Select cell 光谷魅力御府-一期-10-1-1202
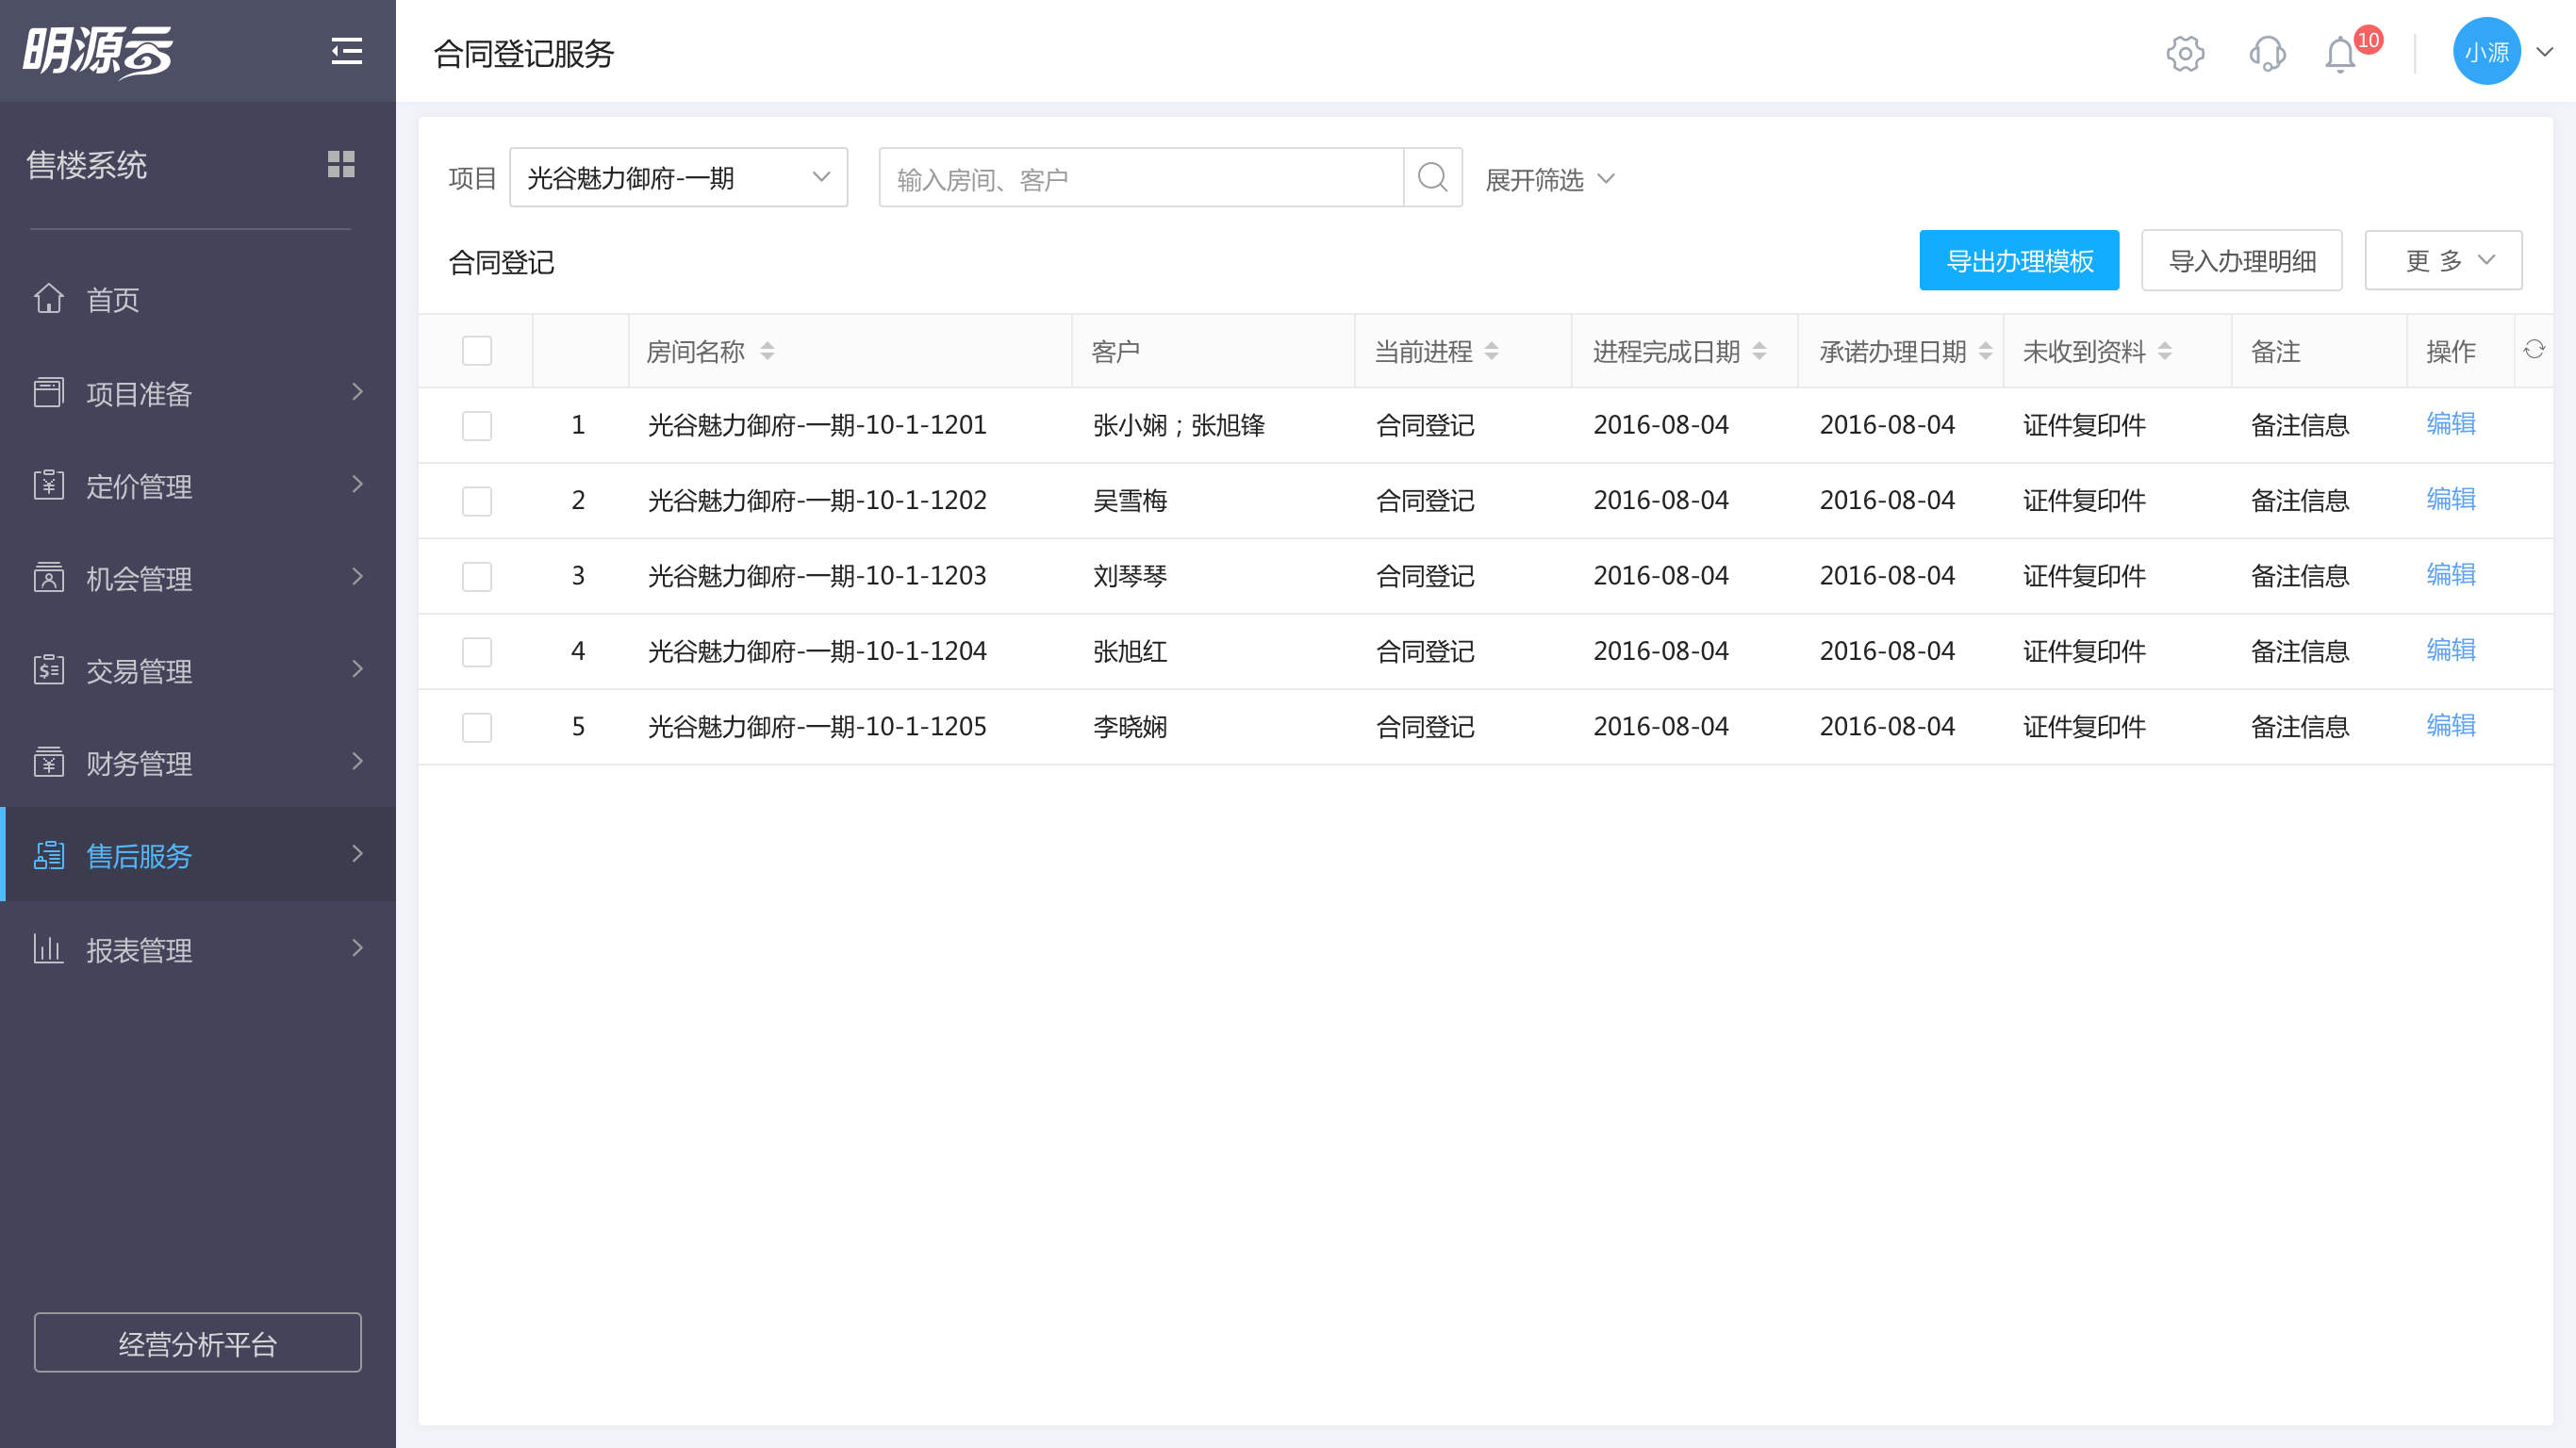This screenshot has width=2576, height=1448. [817, 501]
